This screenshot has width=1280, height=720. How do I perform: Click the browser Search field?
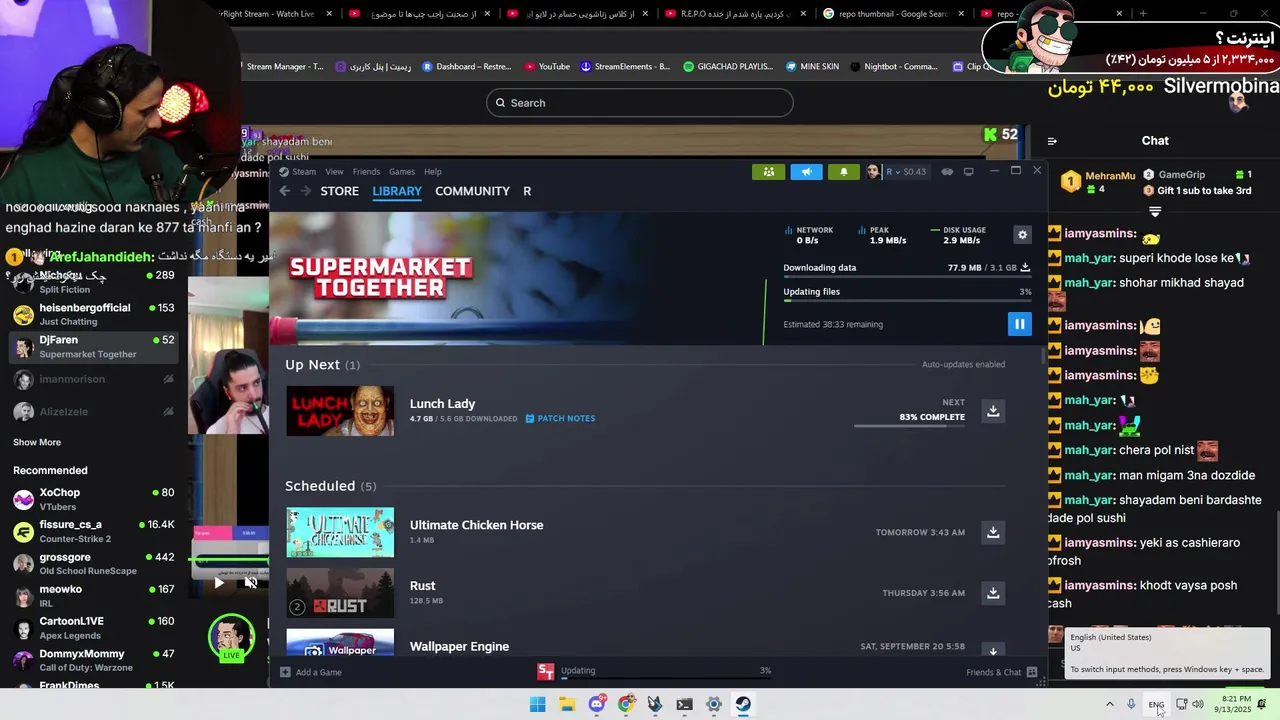point(640,103)
